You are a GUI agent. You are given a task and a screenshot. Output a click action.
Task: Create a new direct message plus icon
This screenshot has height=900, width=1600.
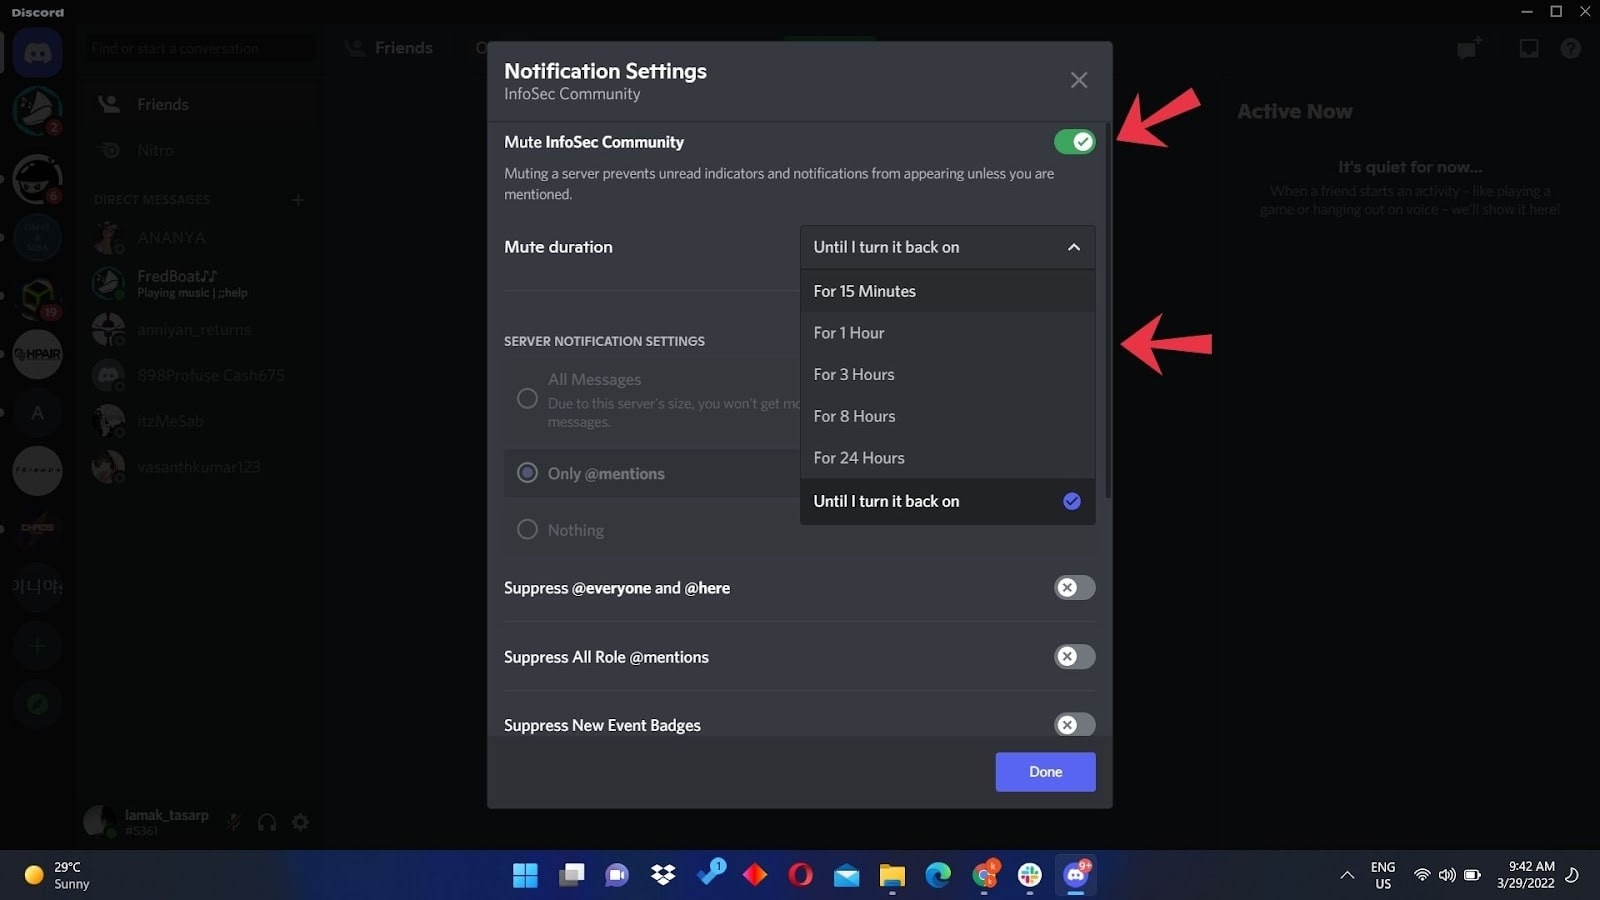click(297, 200)
